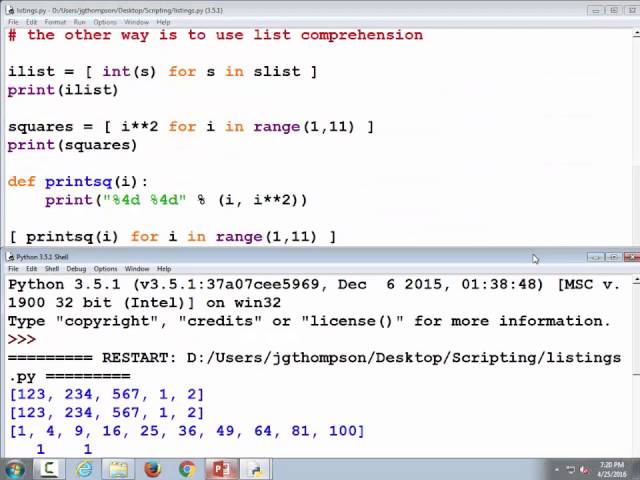Viewport: 640px width, 480px height.
Task: Click editor scrollbar up arrow
Action: (x=636, y=33)
